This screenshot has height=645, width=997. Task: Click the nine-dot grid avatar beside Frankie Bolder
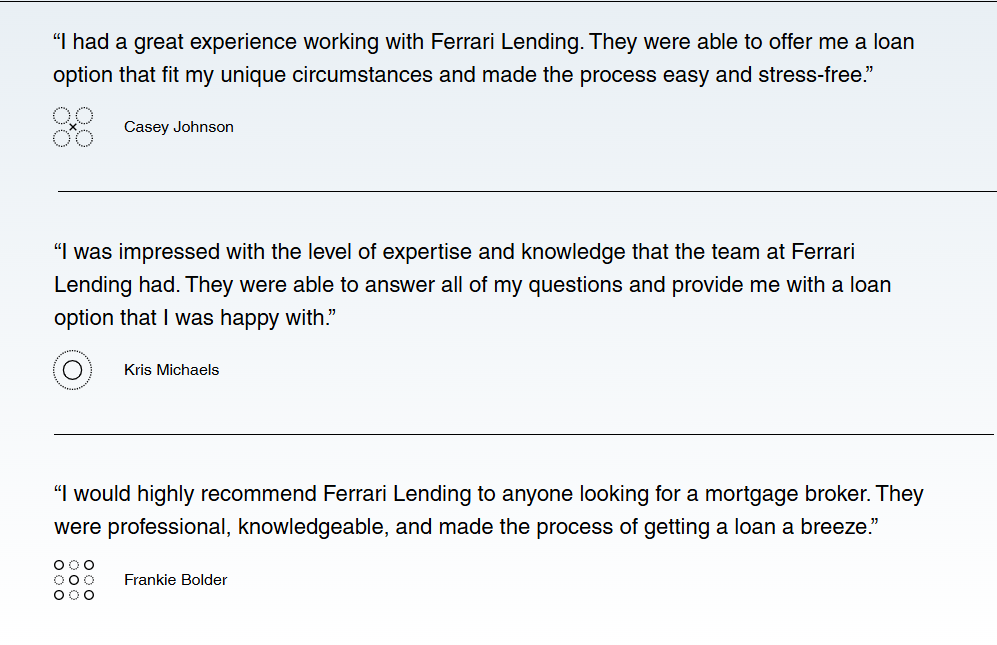click(74, 580)
